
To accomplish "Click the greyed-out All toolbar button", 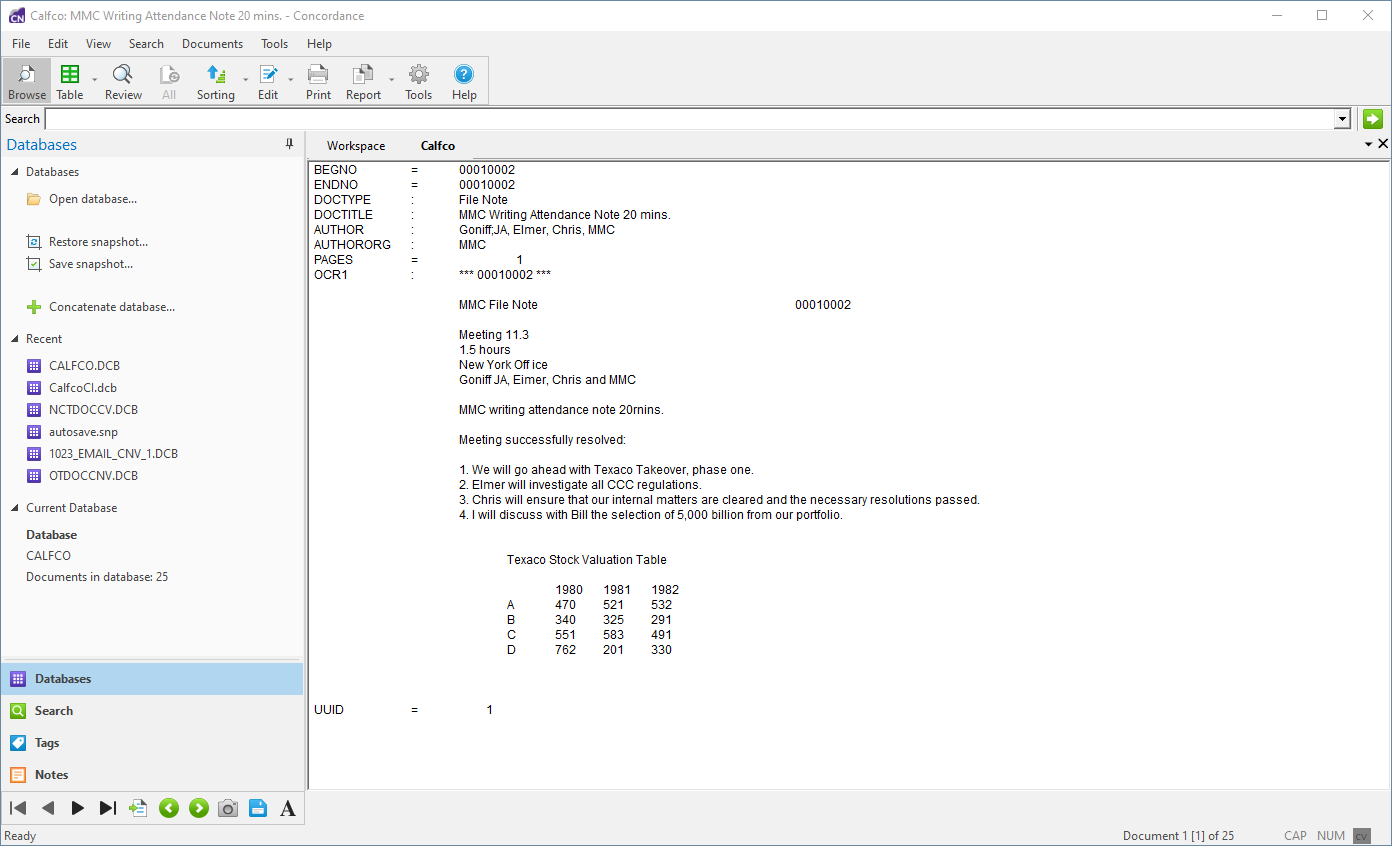I will [x=169, y=81].
